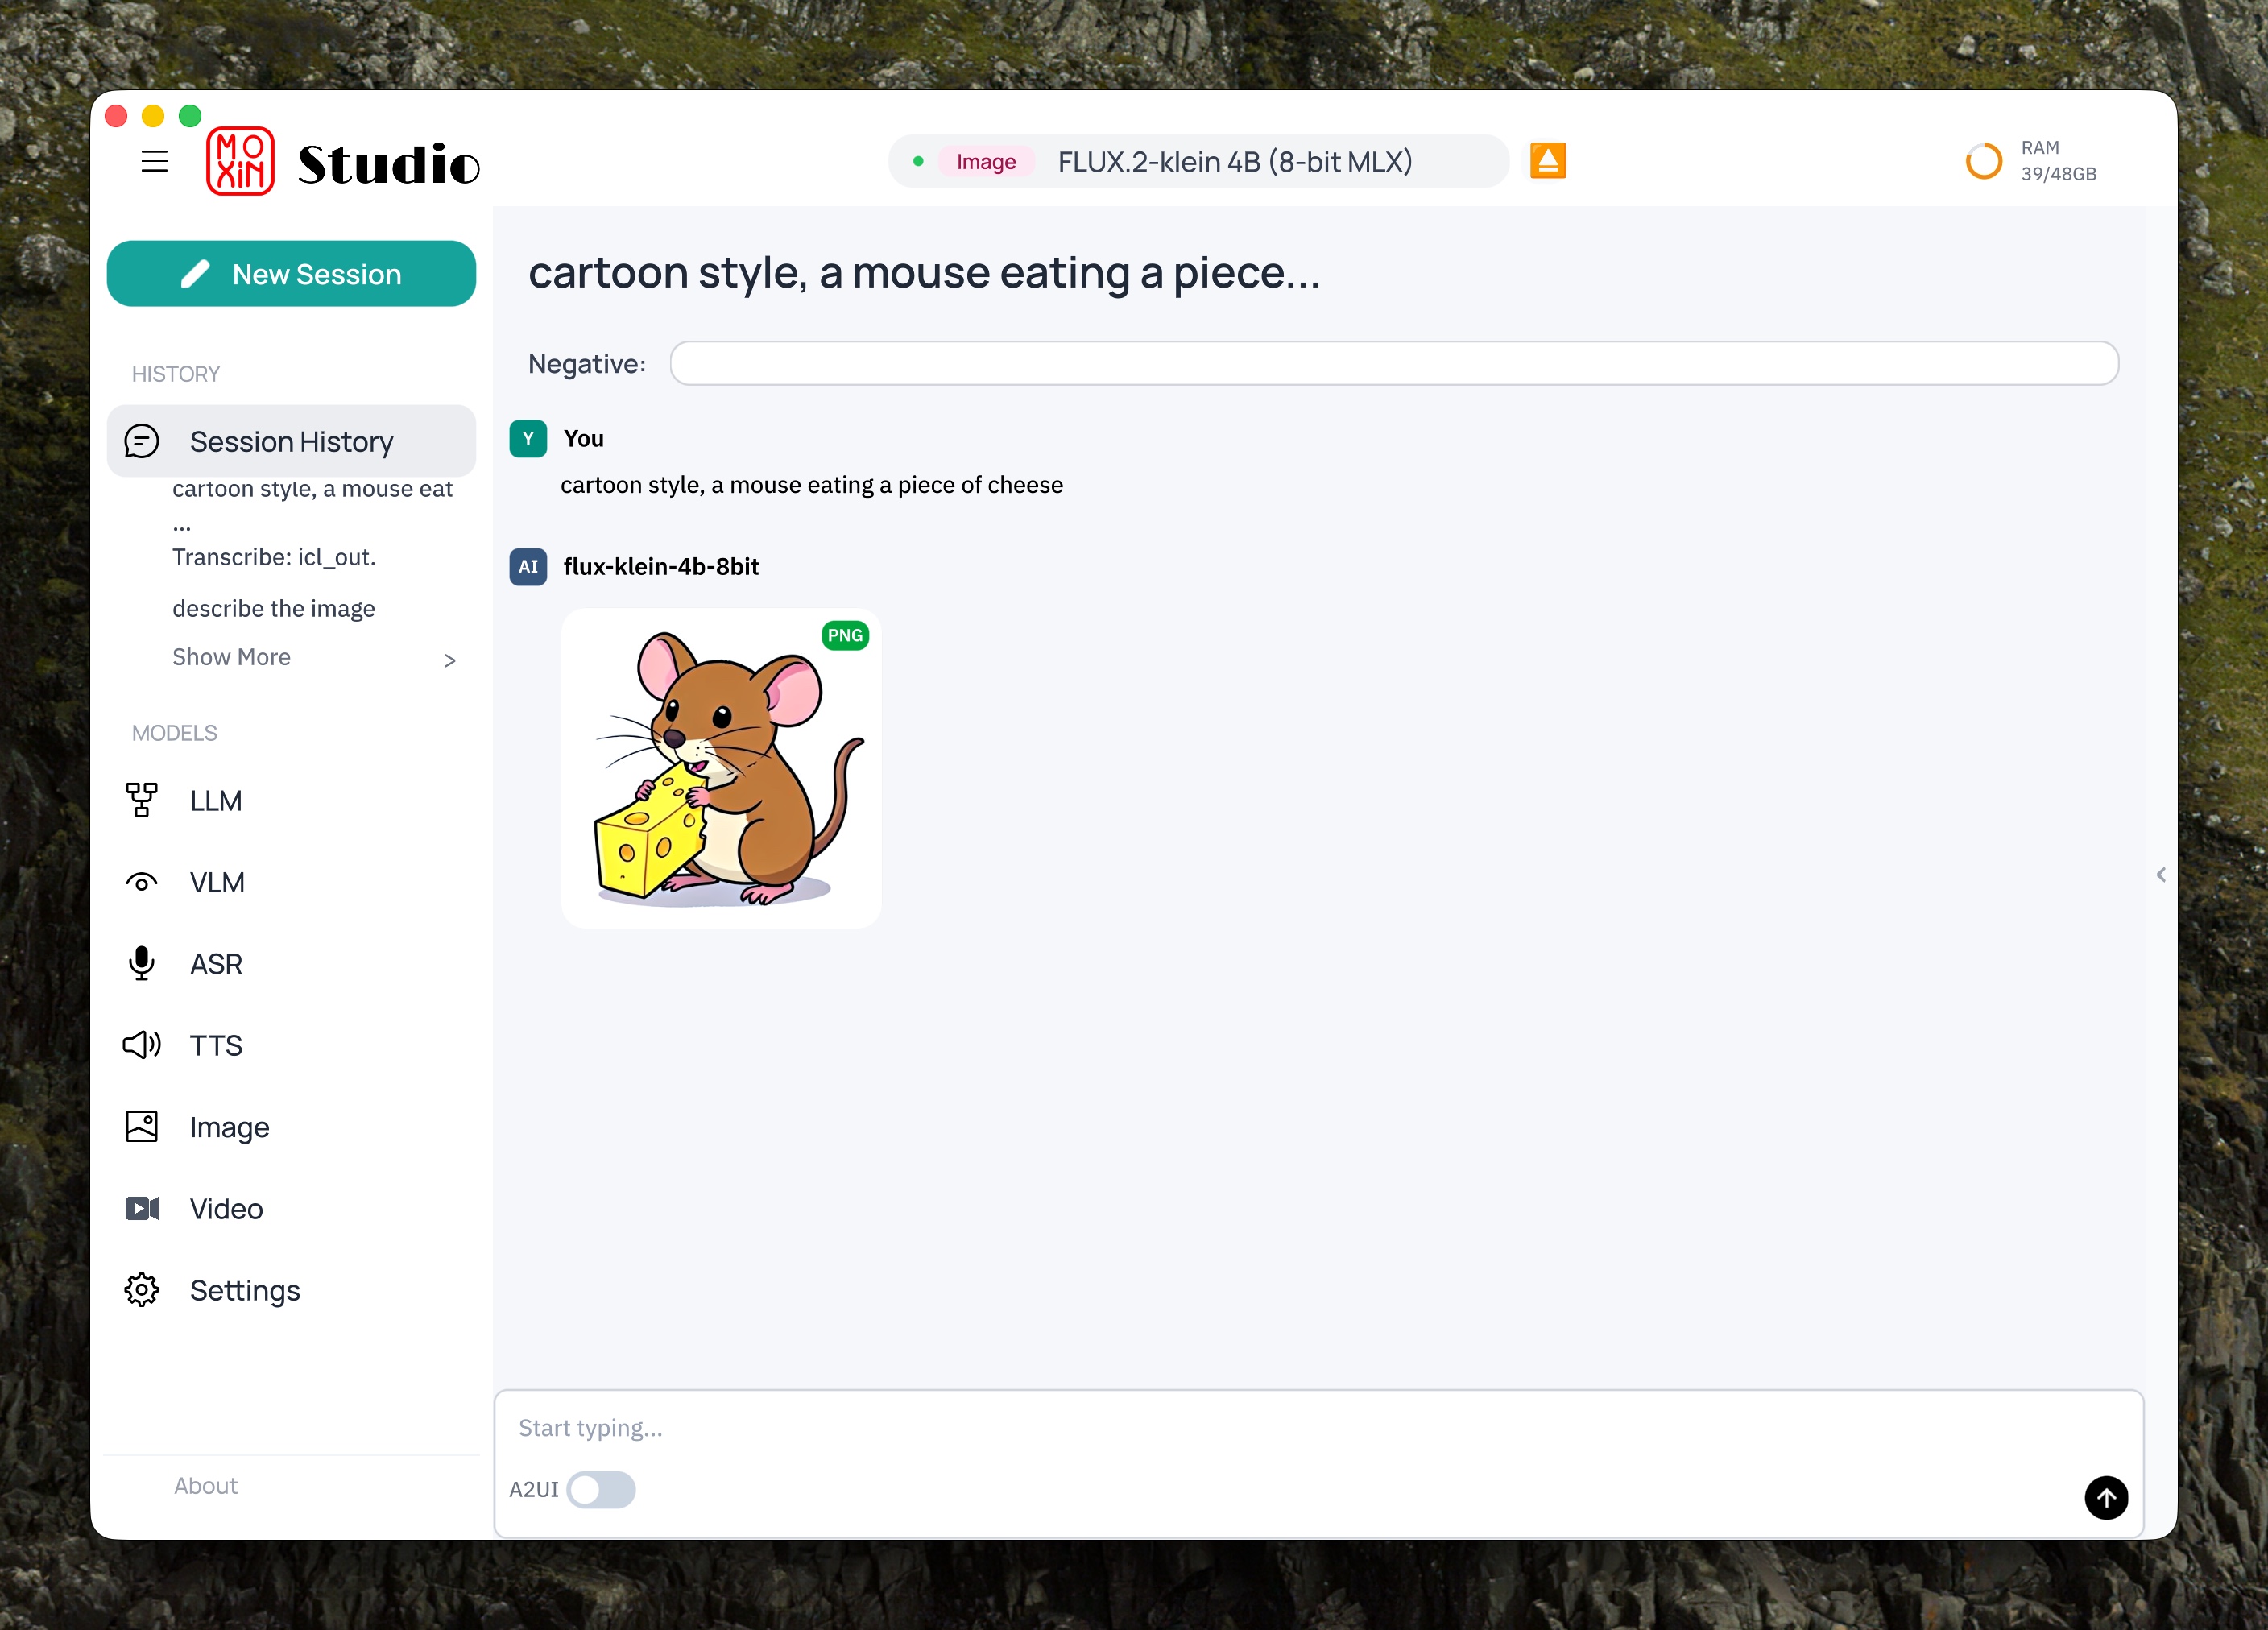This screenshot has height=1630, width=2268.
Task: Click the ASR microphone icon
Action: (x=142, y=963)
